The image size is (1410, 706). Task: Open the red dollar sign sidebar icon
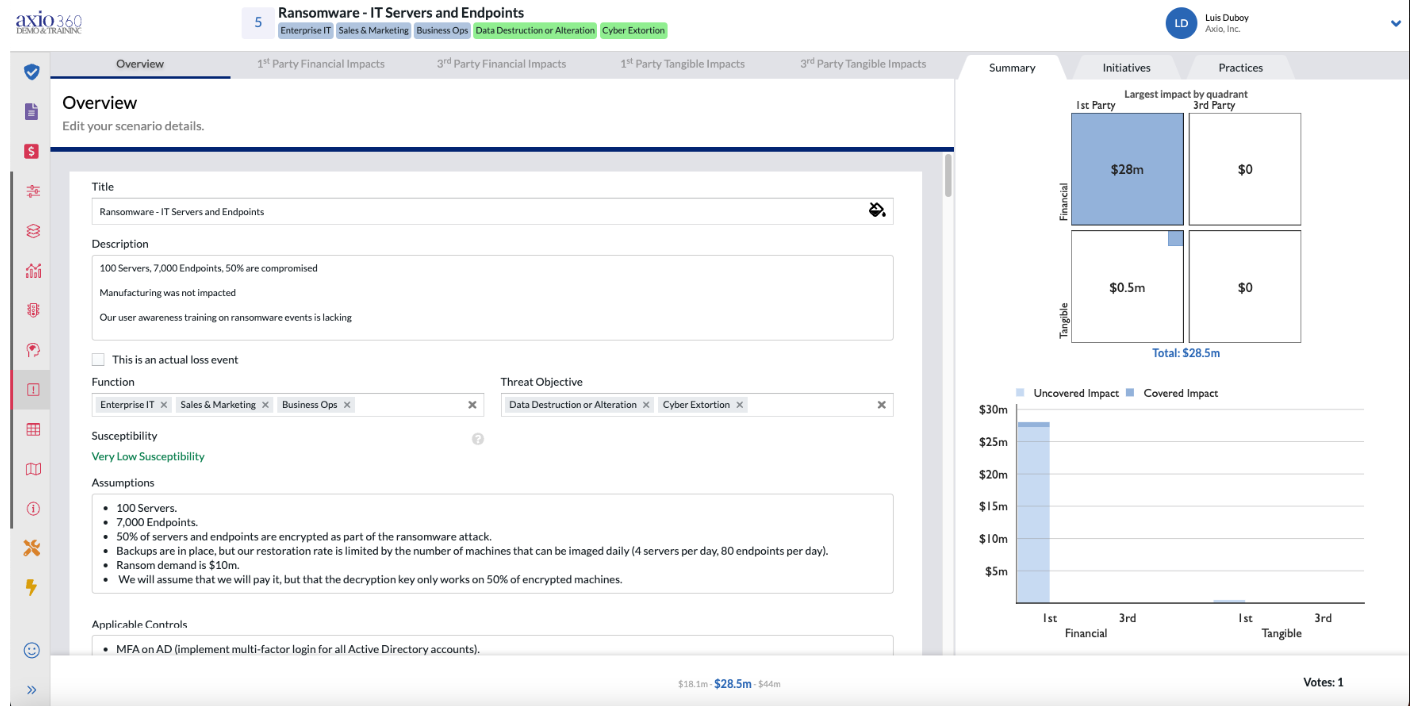coord(32,151)
